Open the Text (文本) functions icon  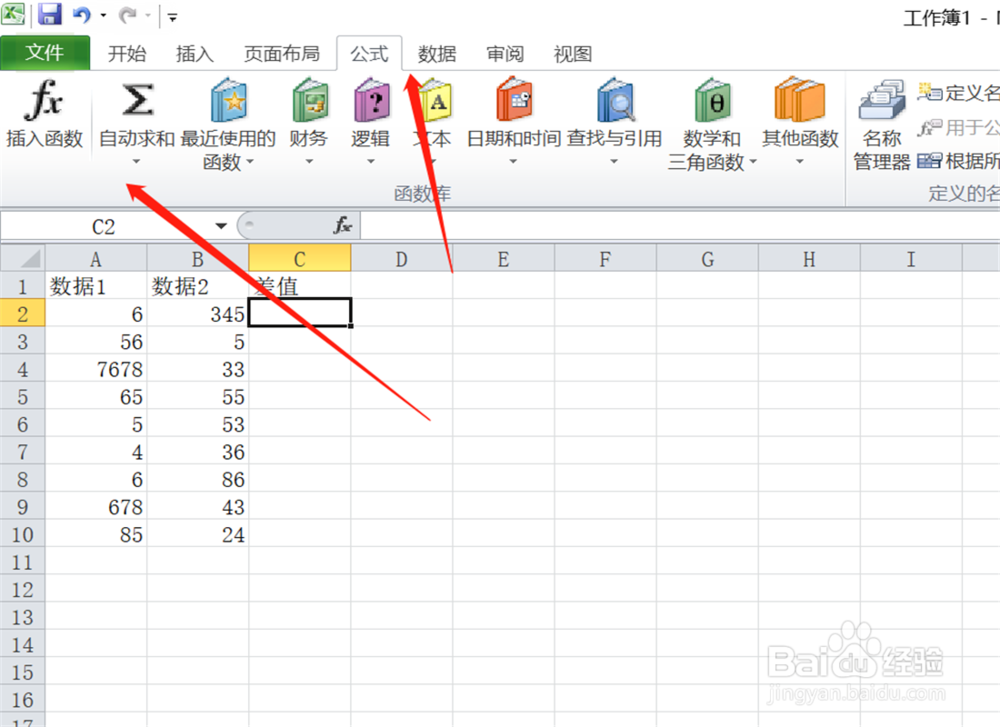pyautogui.click(x=436, y=100)
